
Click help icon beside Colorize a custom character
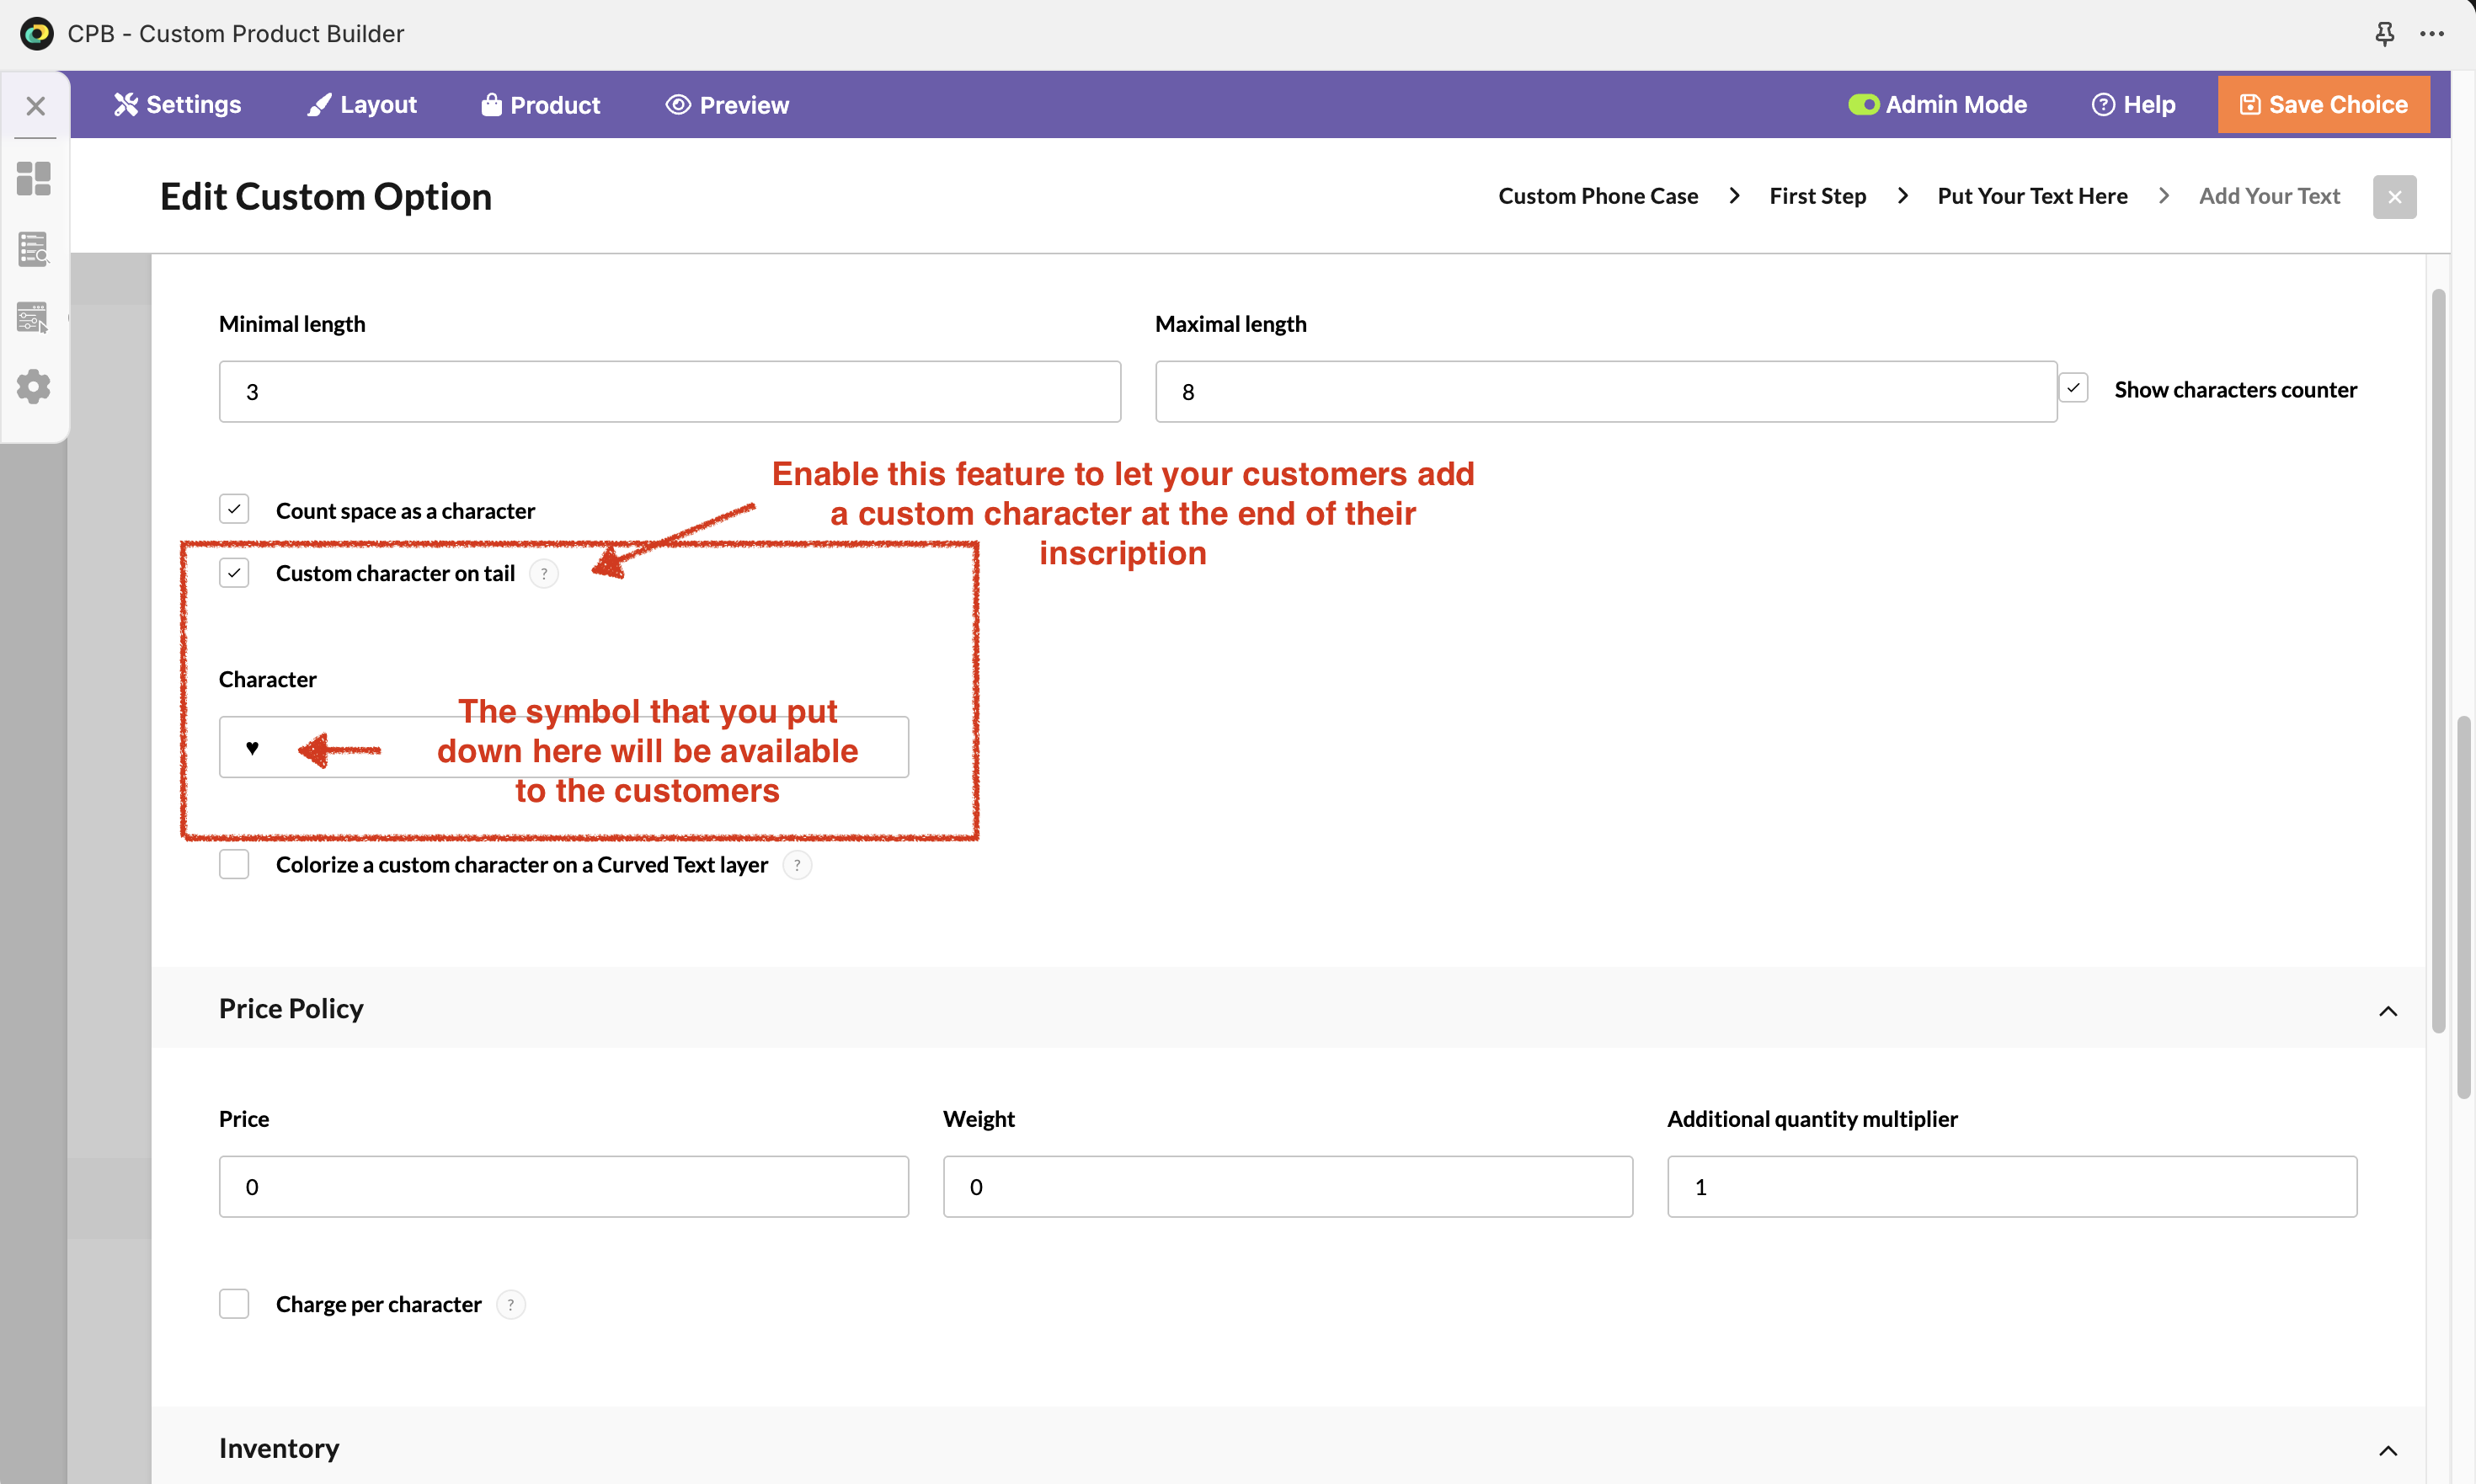(x=797, y=865)
